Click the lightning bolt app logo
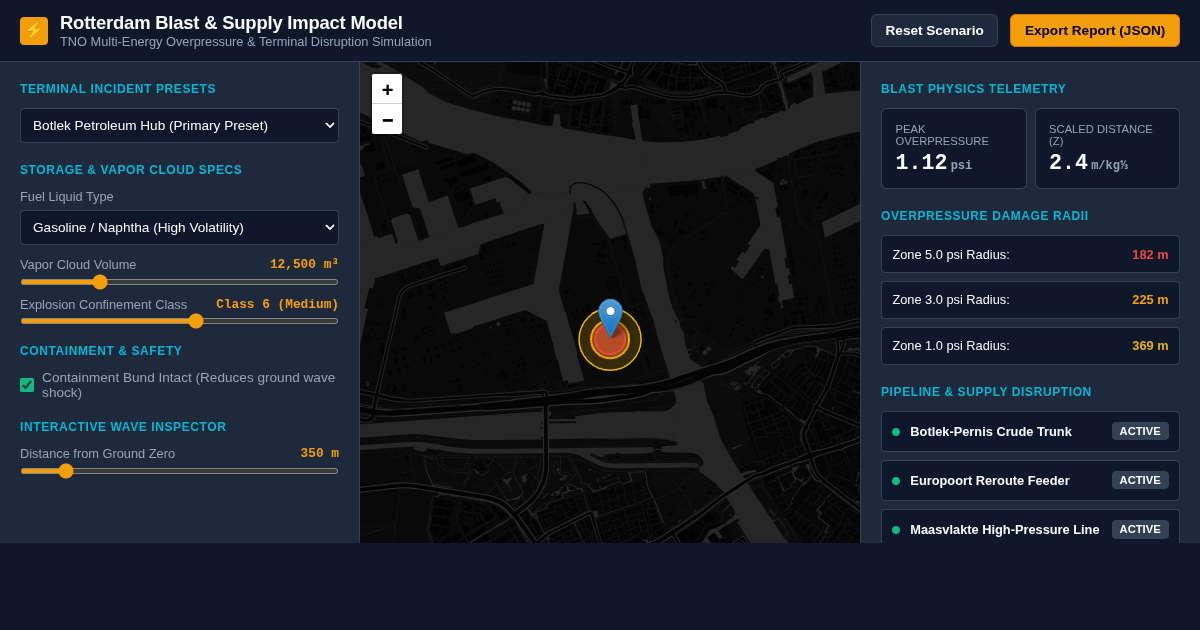 click(x=34, y=31)
